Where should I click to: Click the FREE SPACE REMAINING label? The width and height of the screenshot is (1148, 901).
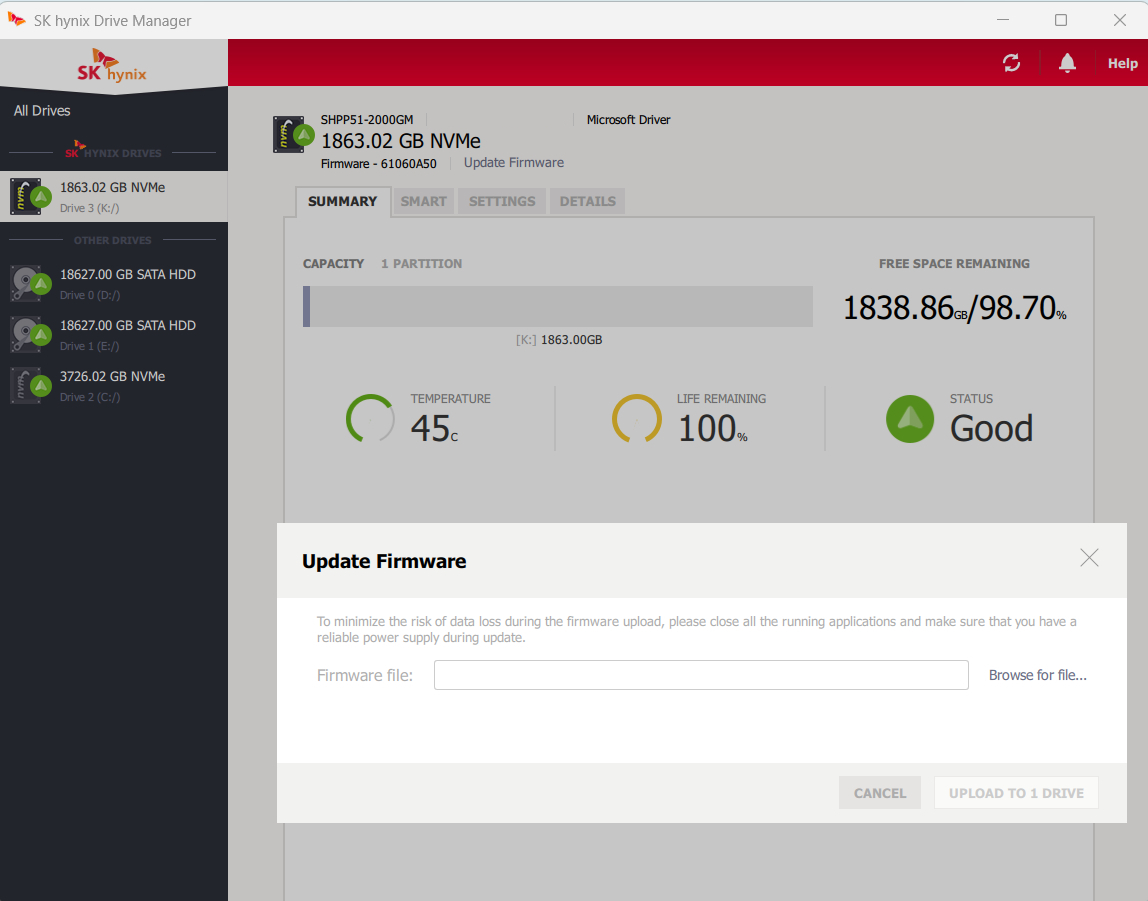954,263
